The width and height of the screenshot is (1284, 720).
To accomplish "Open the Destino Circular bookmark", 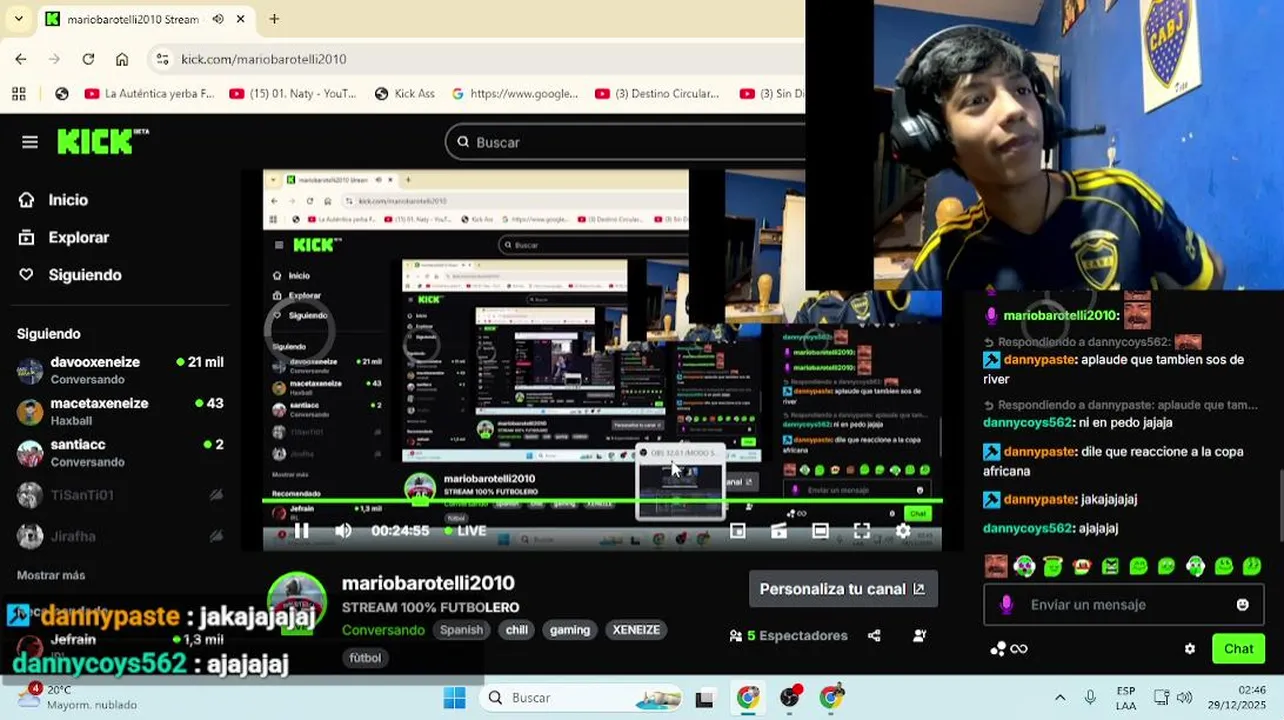I will 658,93.
